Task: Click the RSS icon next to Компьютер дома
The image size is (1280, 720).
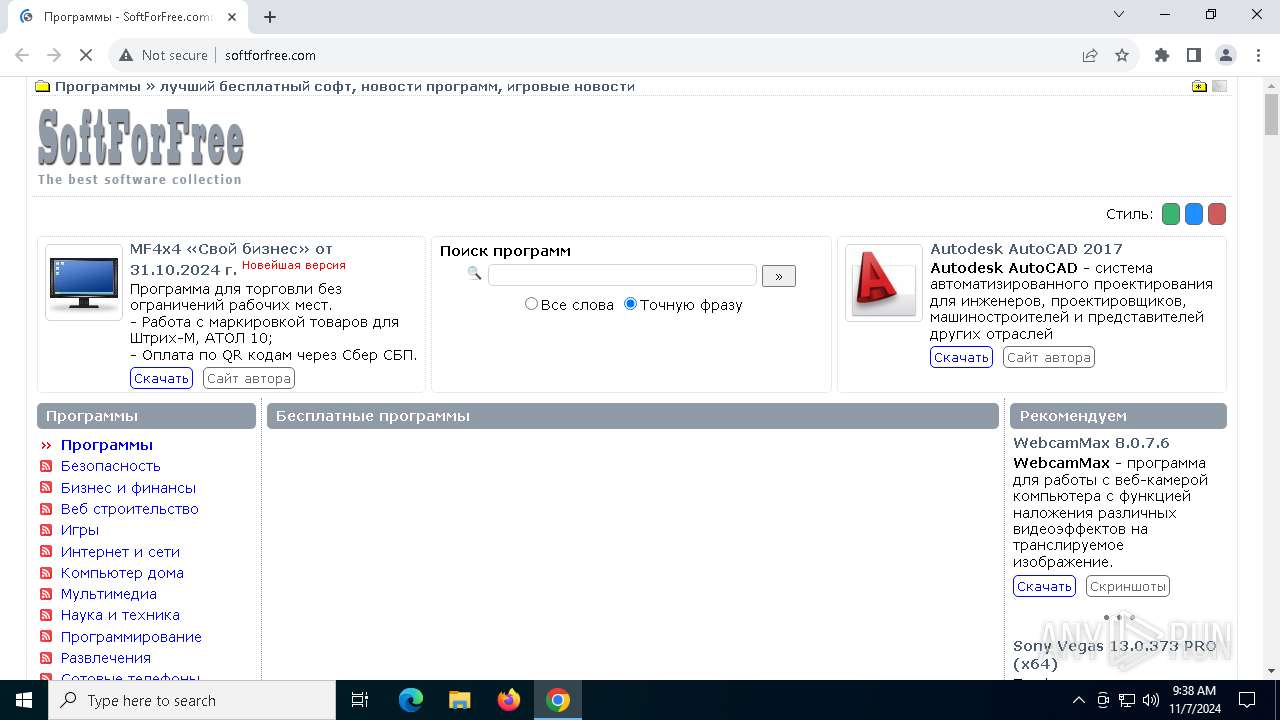Action: click(x=46, y=572)
